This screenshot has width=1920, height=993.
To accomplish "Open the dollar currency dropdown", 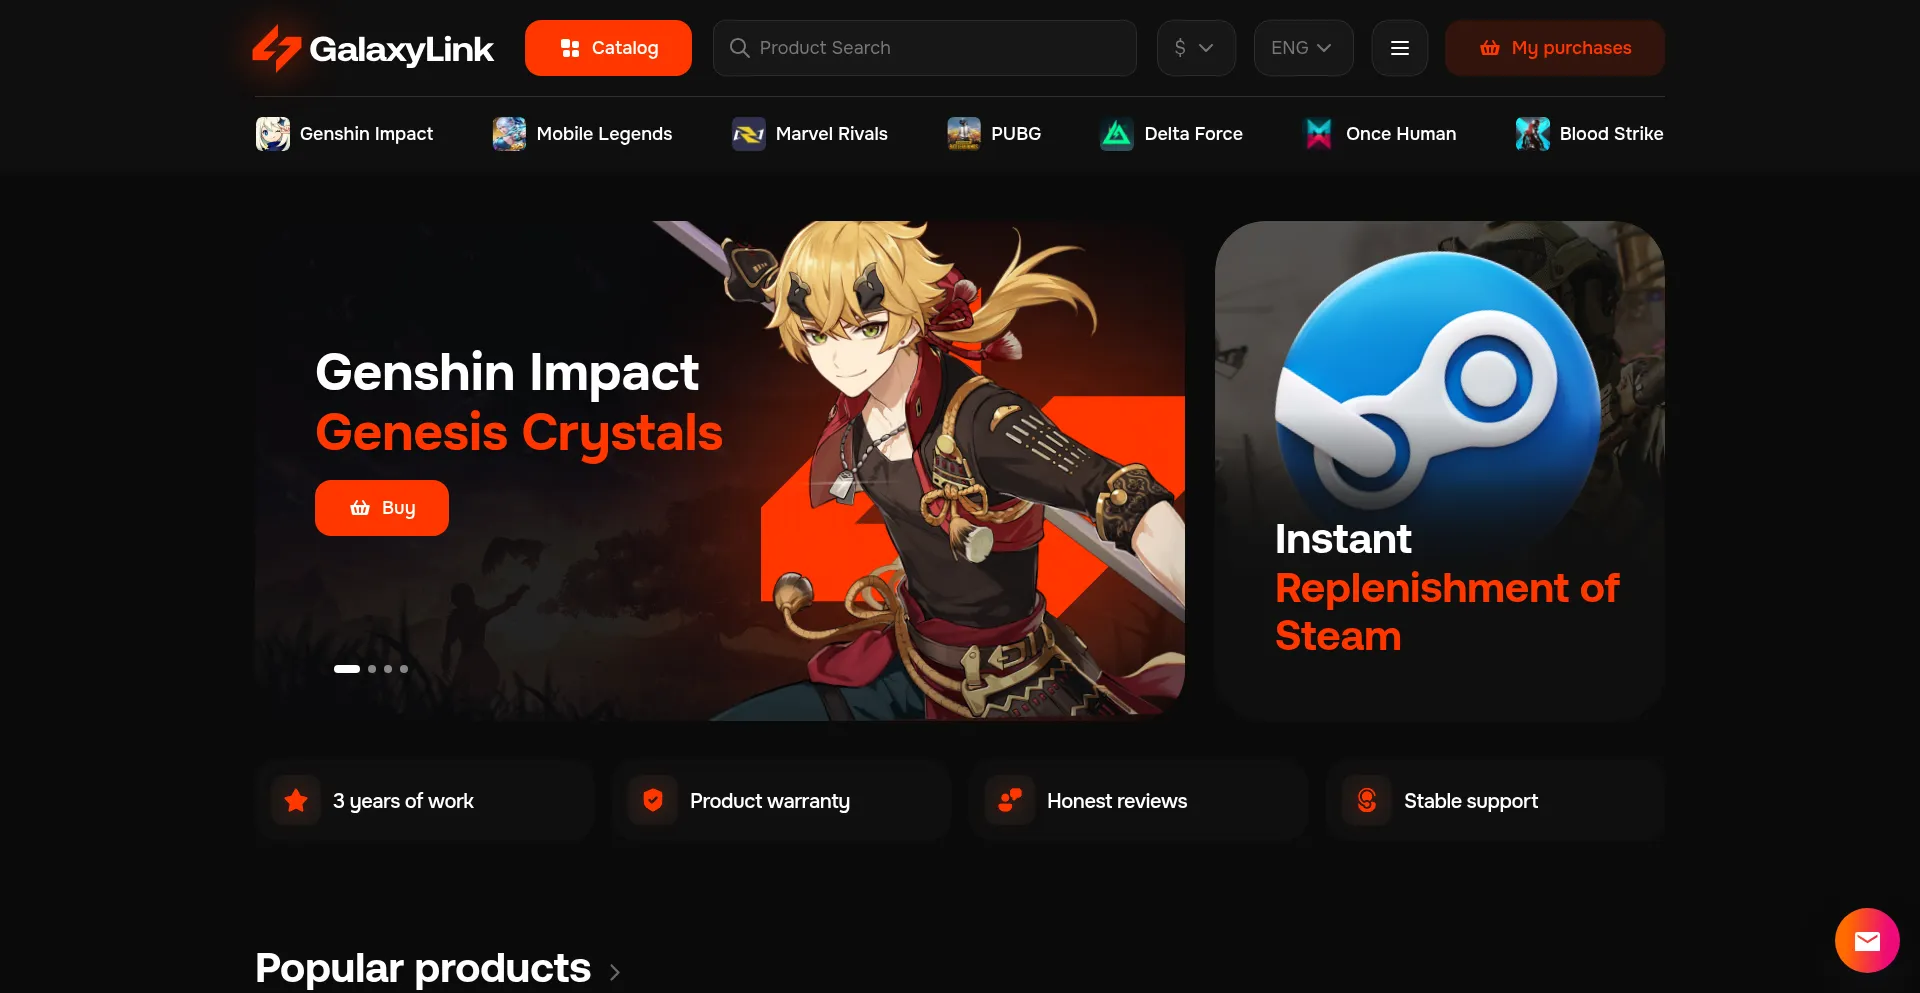I will tap(1196, 48).
